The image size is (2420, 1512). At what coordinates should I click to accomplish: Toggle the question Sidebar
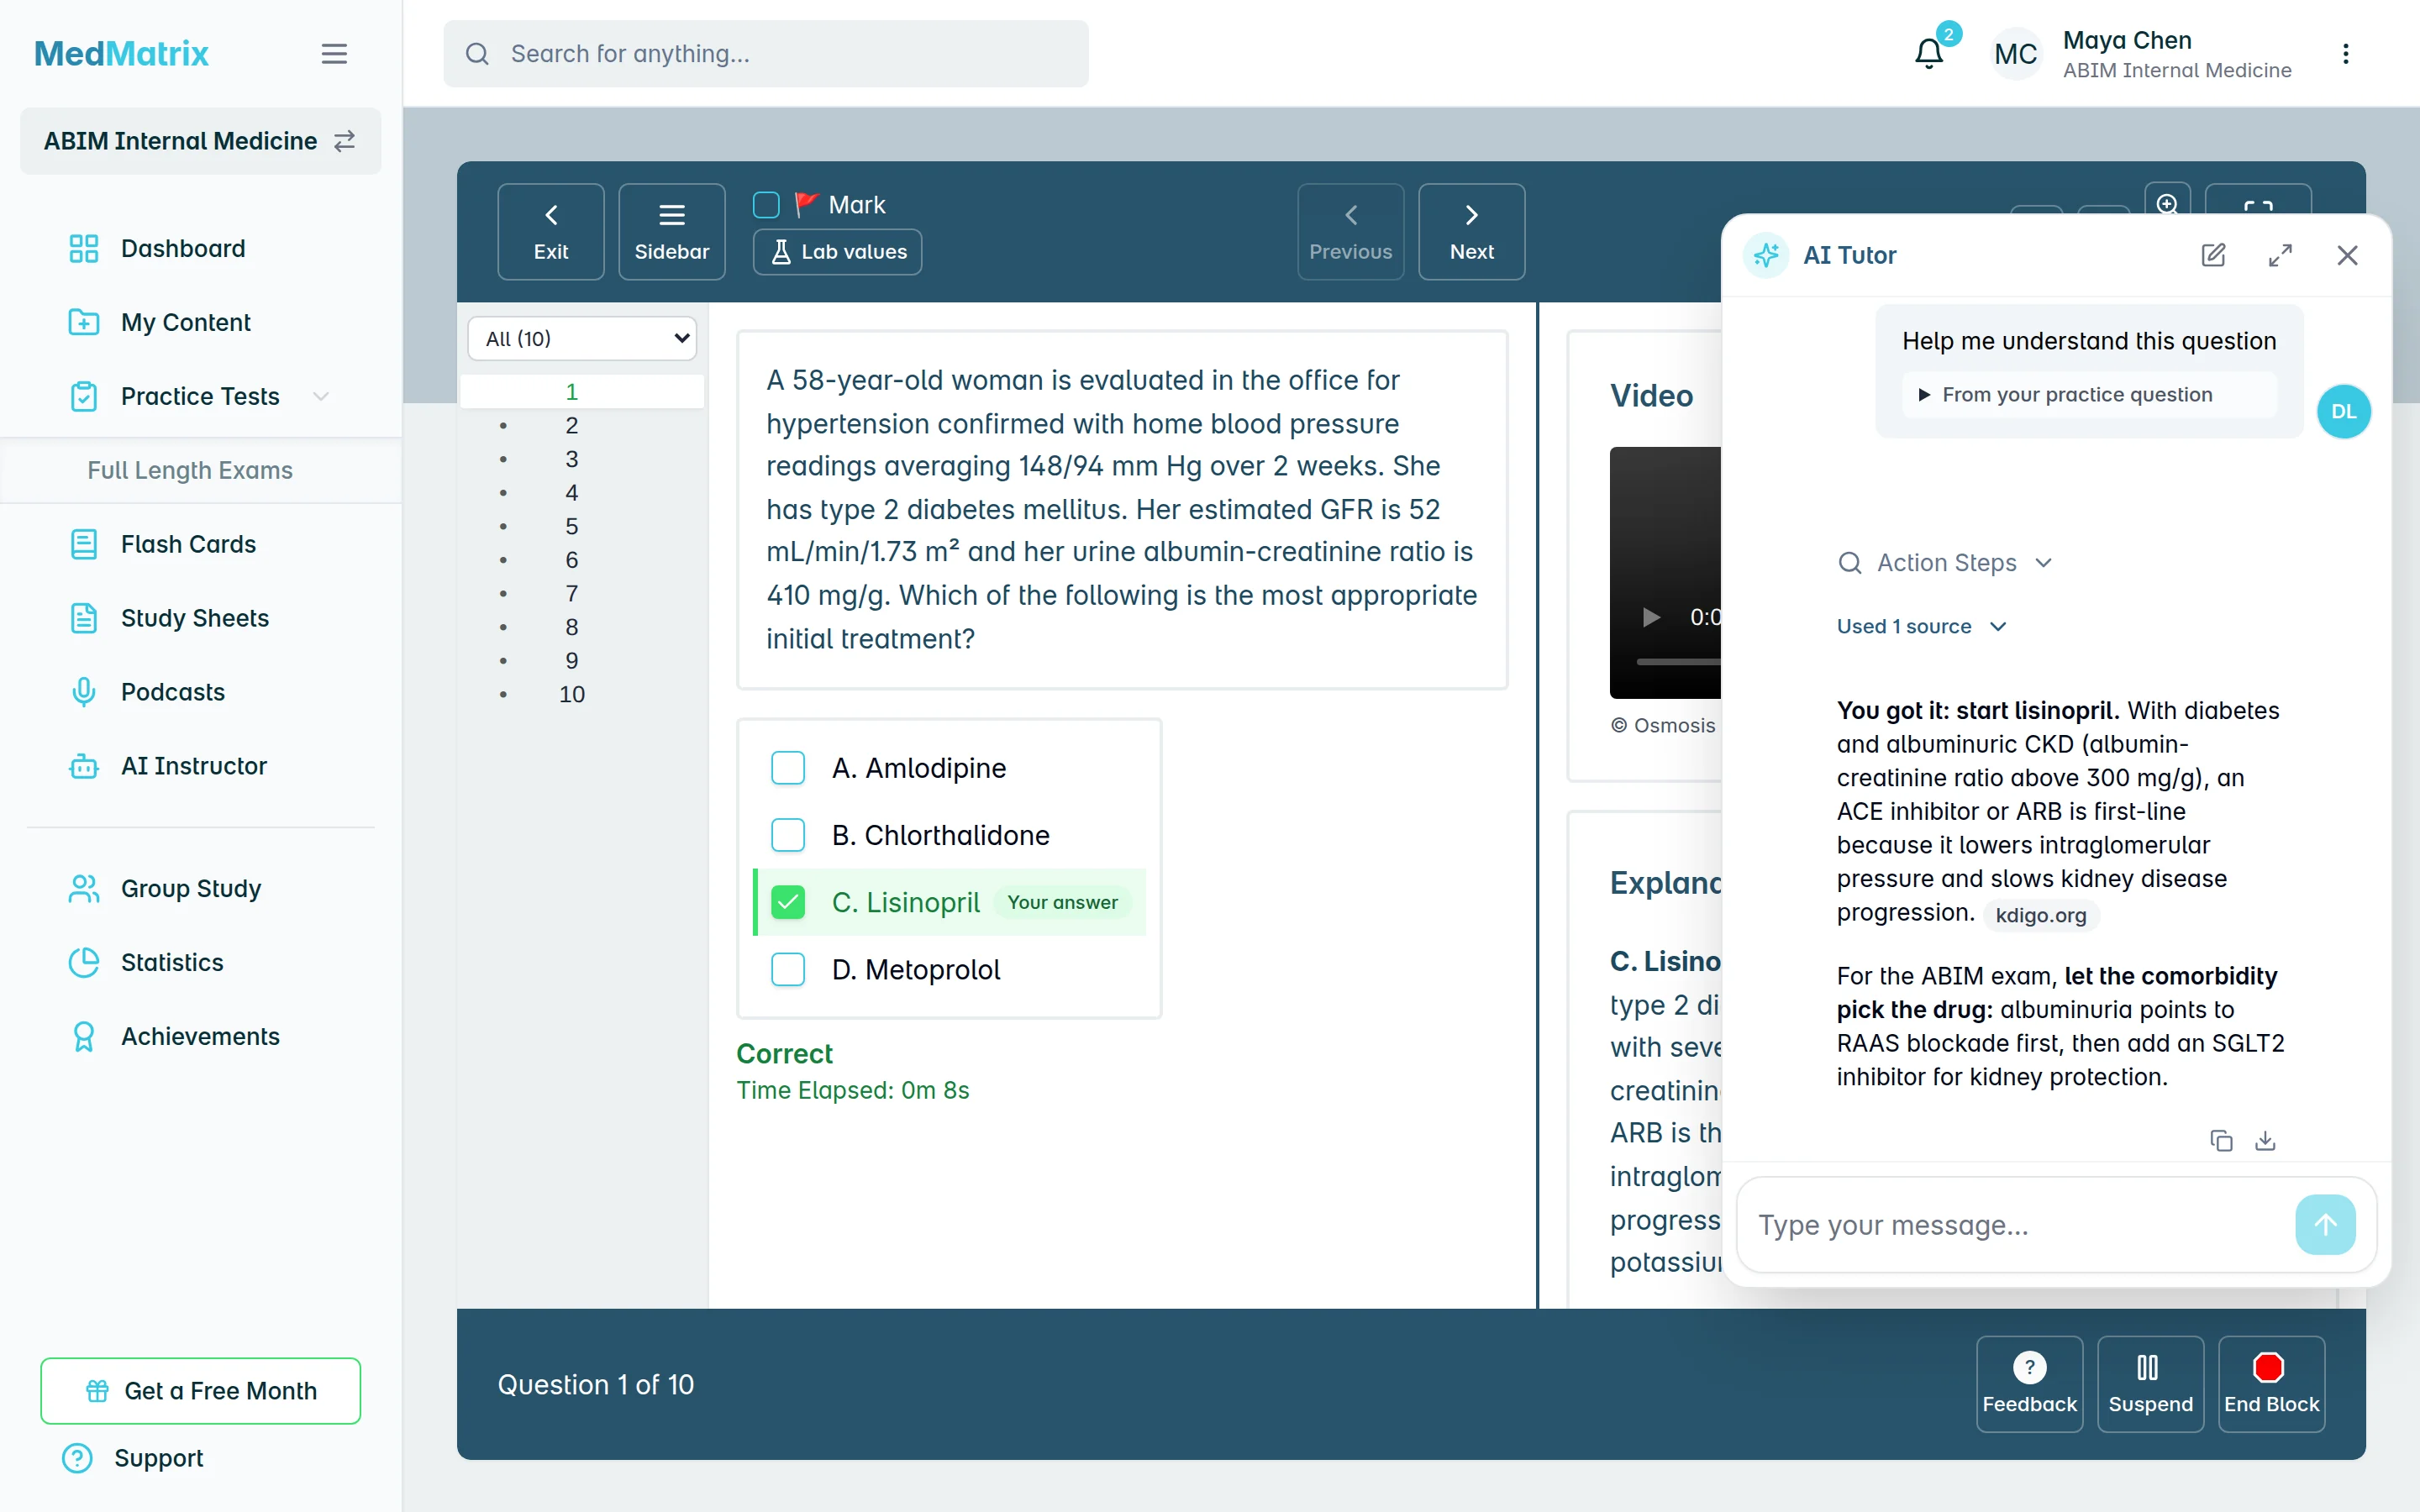672,231
